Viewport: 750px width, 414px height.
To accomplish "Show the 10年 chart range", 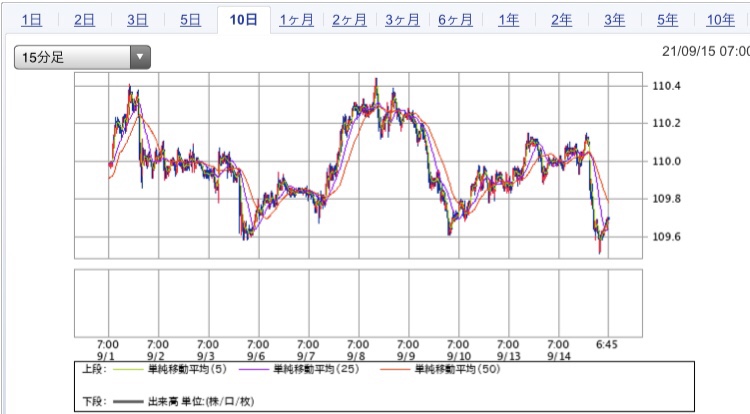I will (720, 20).
